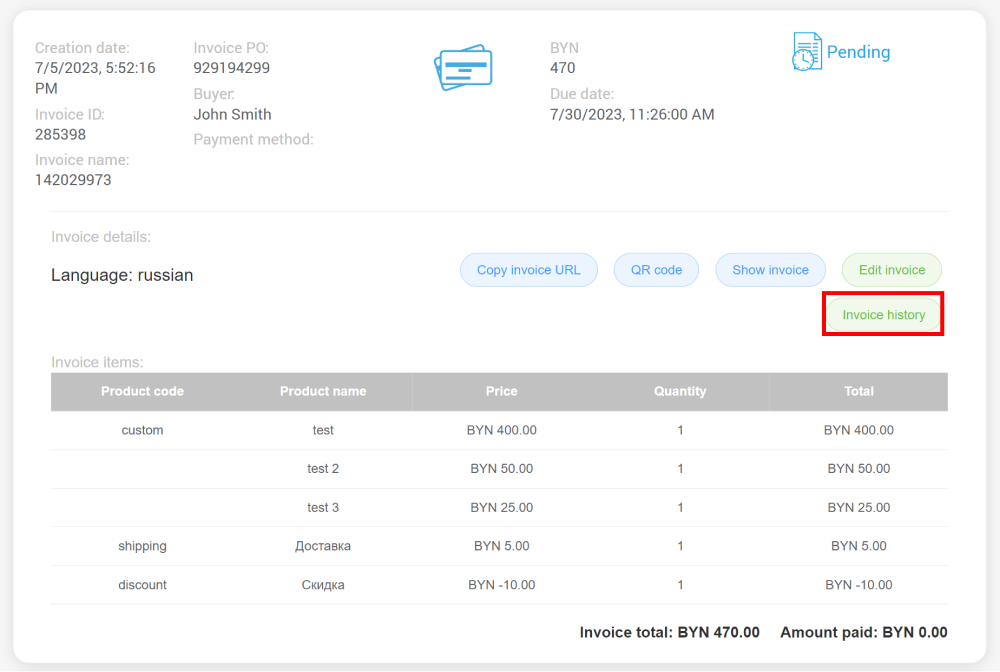Click the Pending status label
This screenshot has height=672, width=1000.
(859, 51)
